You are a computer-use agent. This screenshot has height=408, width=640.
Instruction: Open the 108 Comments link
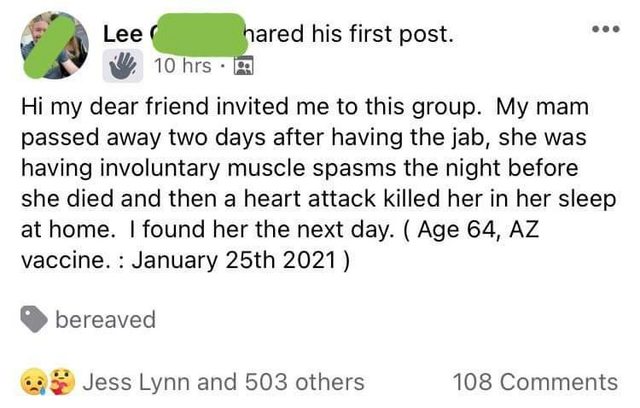pos(535,382)
